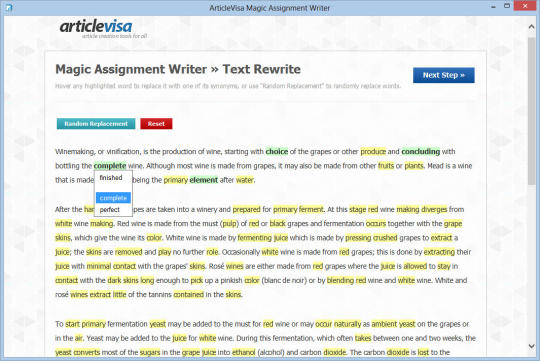The width and height of the screenshot is (540, 361).
Task: Click the highlighted word 'crushed'
Action: click(x=385, y=238)
